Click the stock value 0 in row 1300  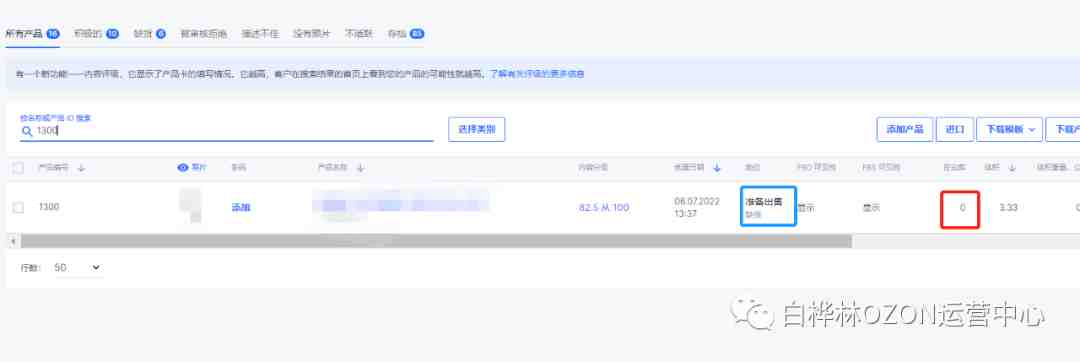[962, 207]
